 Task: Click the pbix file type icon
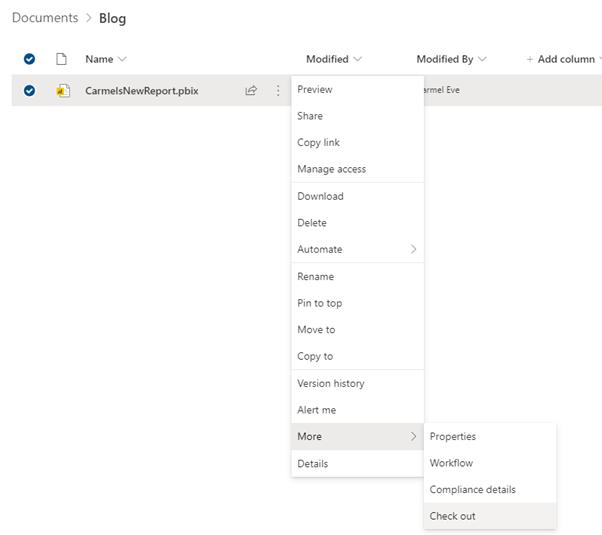click(x=62, y=91)
